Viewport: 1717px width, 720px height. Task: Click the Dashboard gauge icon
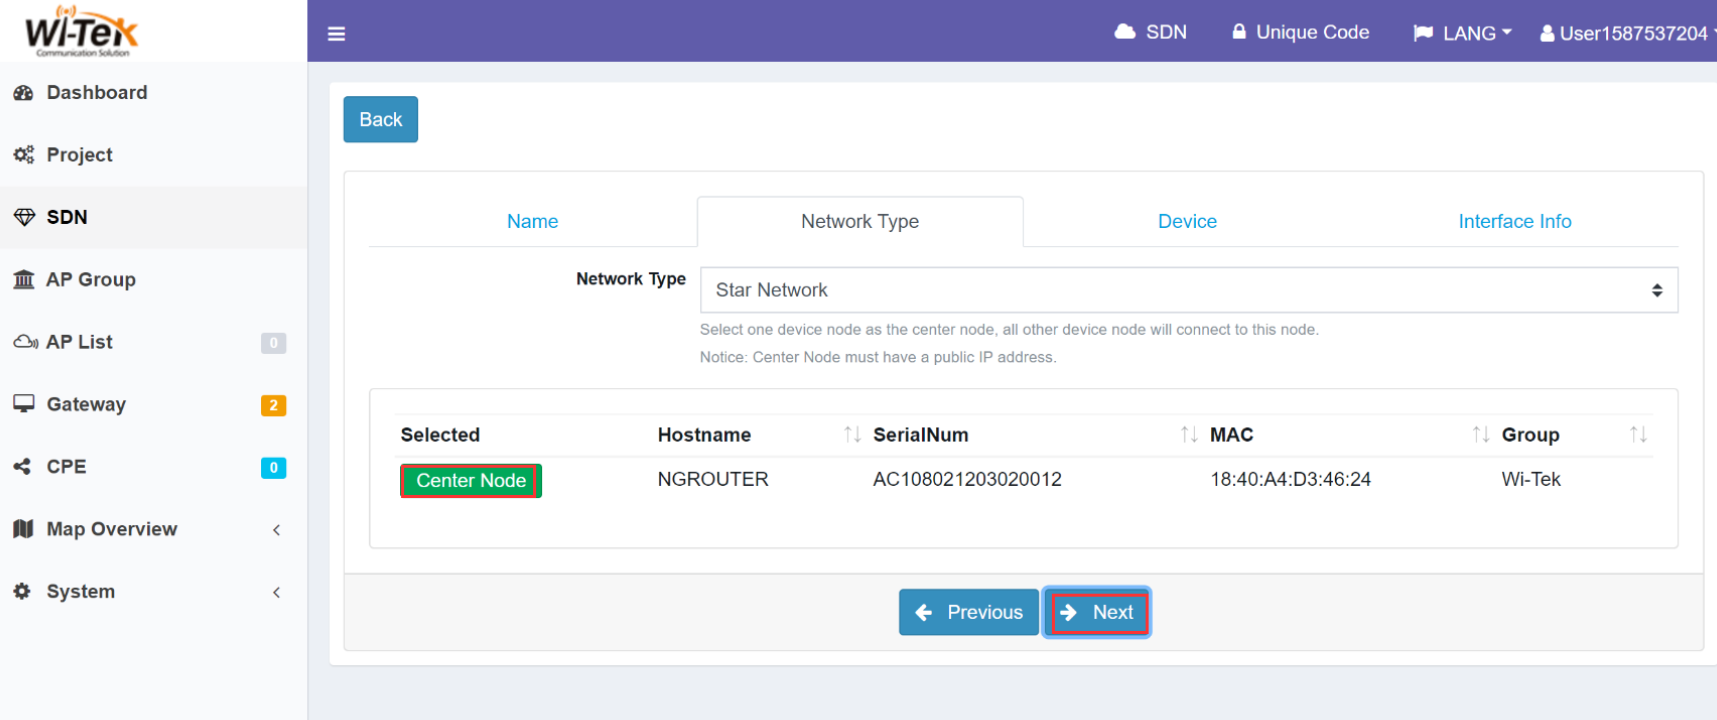(24, 93)
